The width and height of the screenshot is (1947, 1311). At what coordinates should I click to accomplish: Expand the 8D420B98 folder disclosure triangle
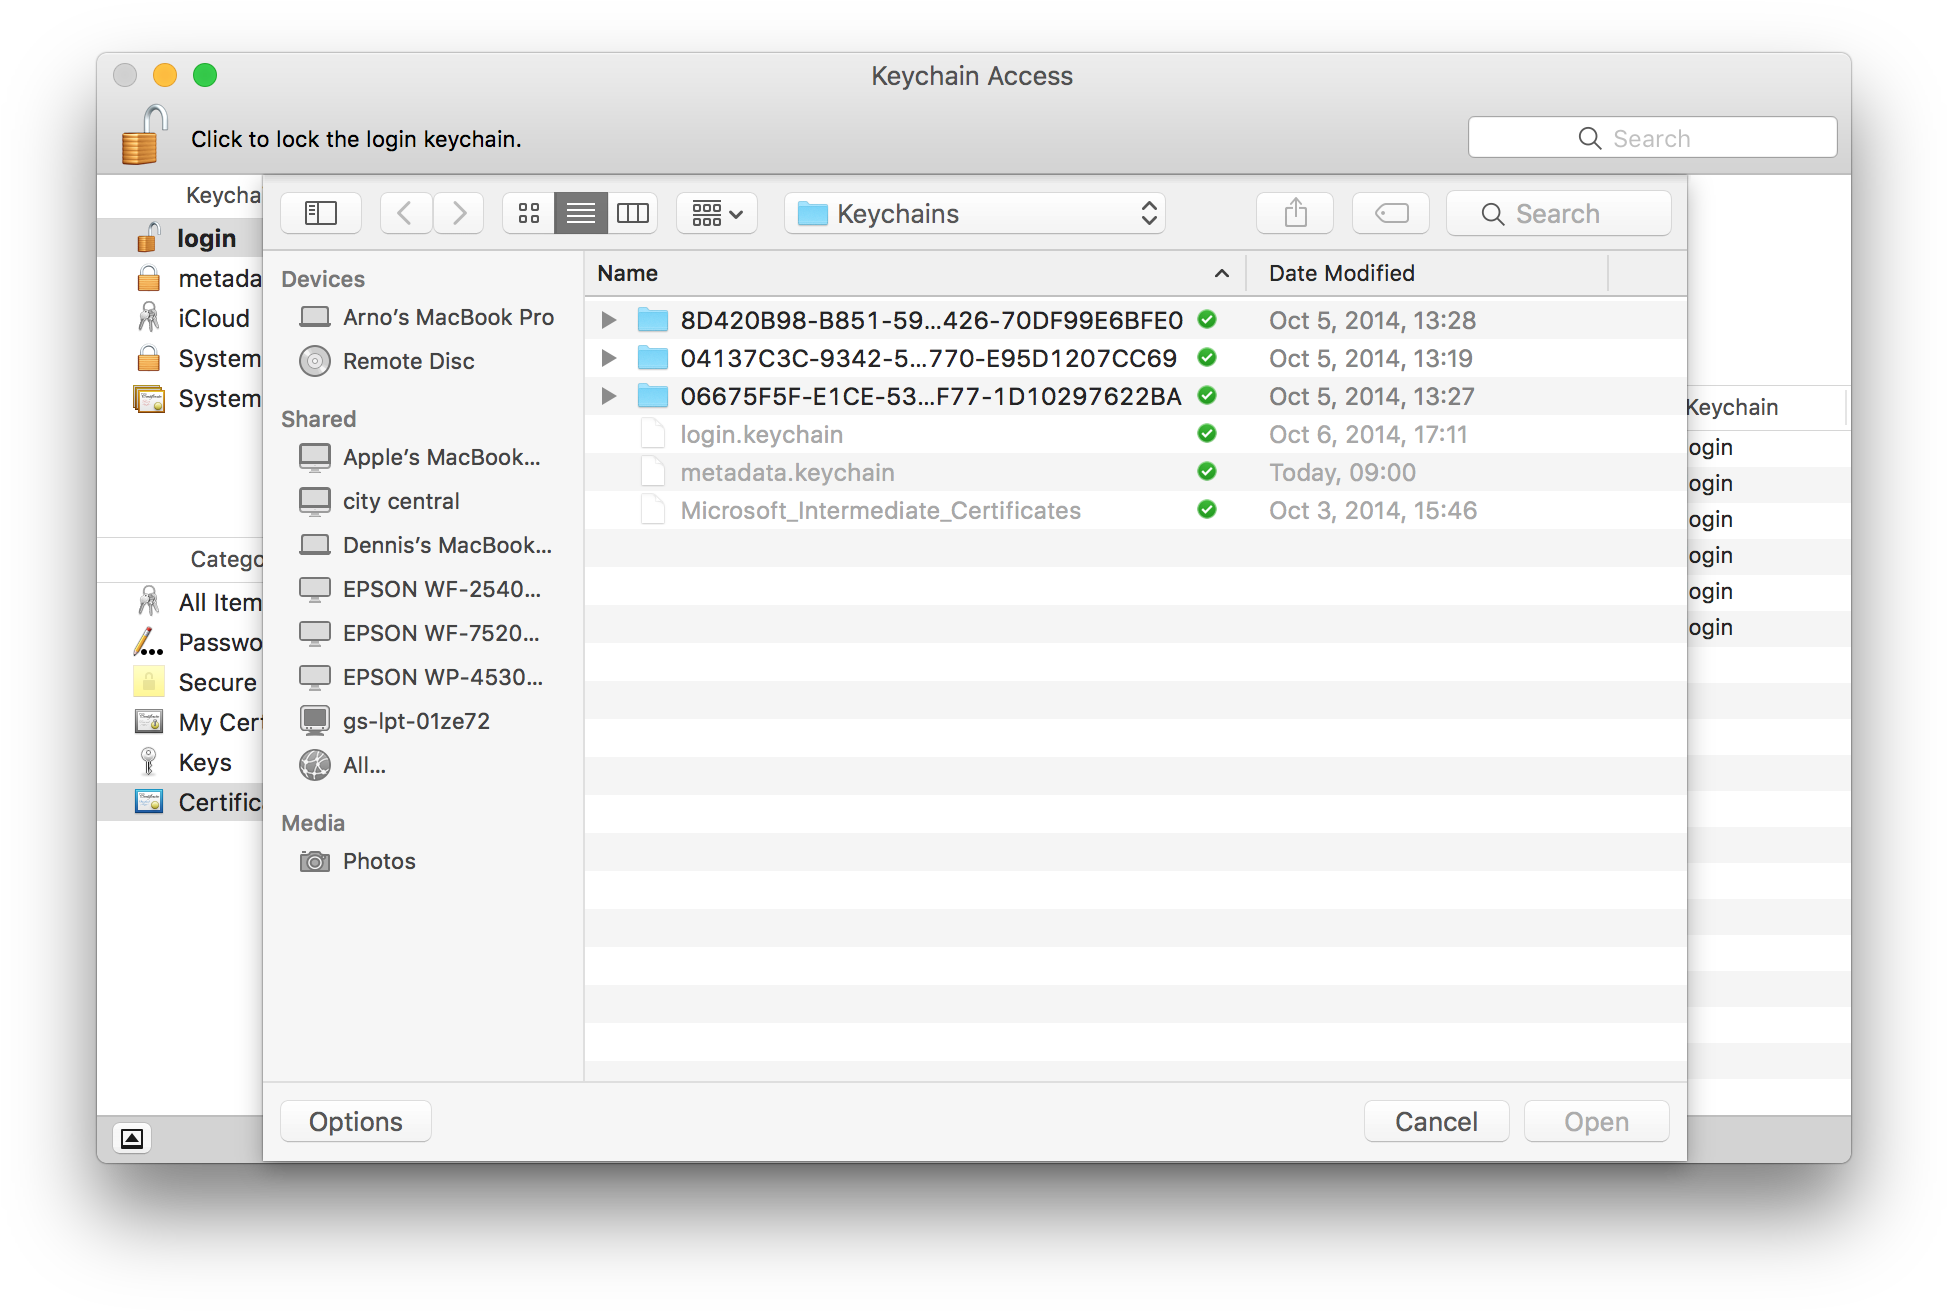pyautogui.click(x=608, y=320)
